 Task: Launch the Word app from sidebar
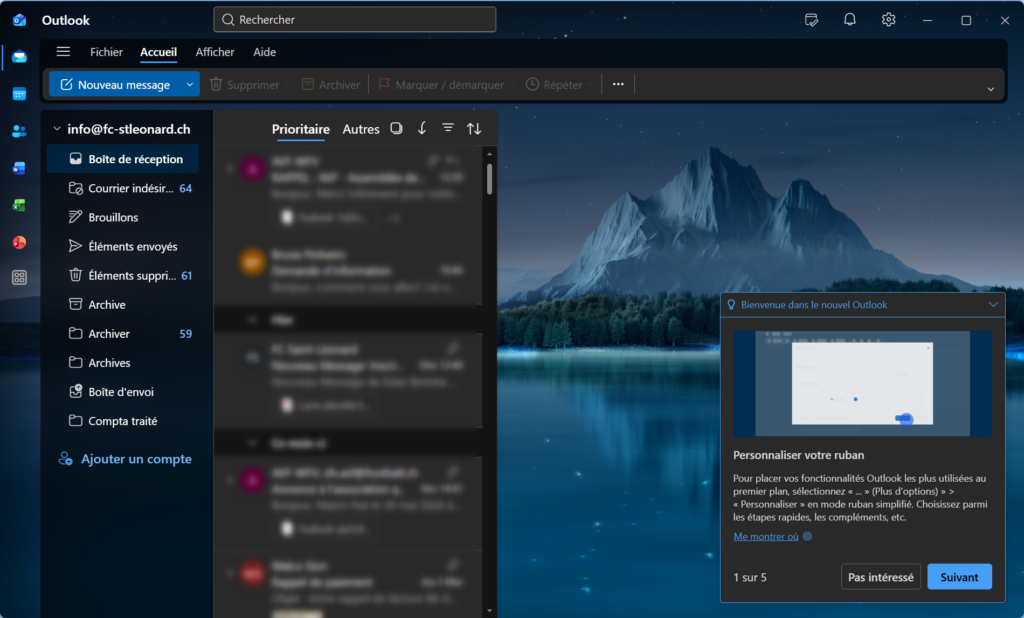19,168
